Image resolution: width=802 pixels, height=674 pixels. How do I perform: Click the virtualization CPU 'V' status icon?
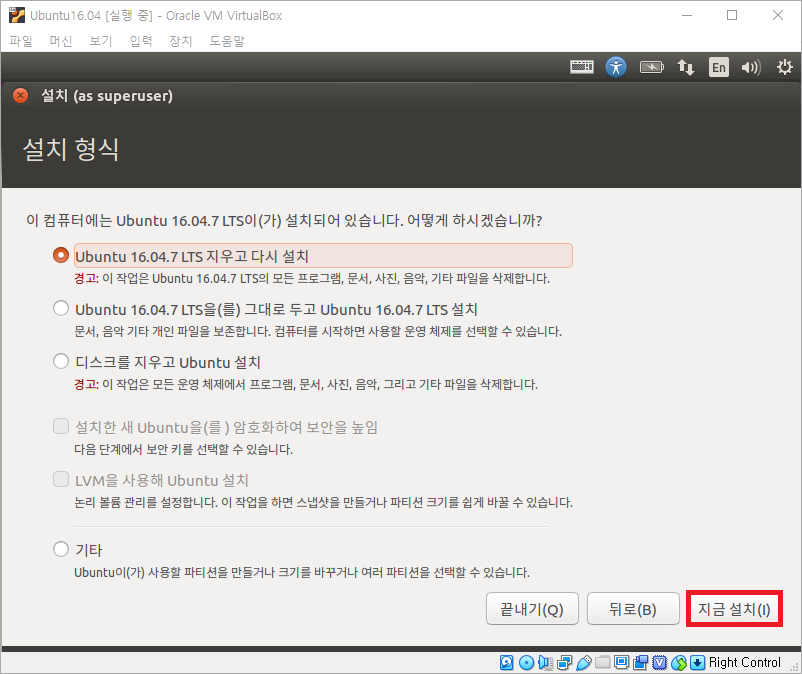(660, 663)
